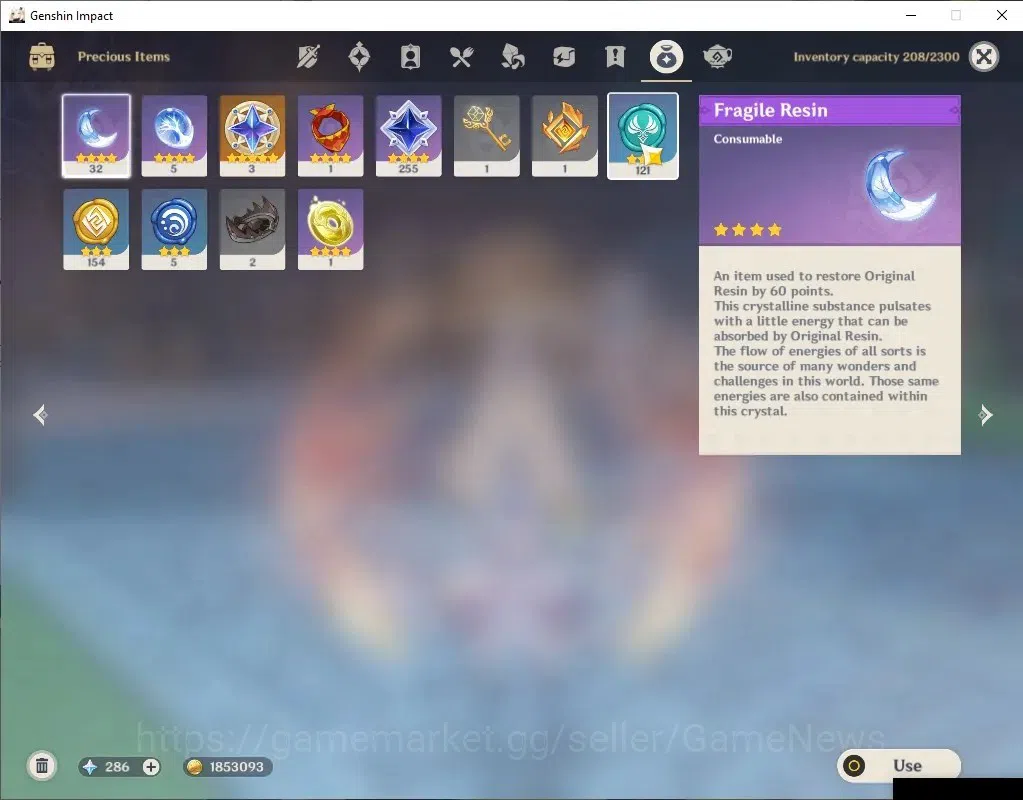
Task: Click the Fragile Resin title in detail panel
Action: click(x=770, y=110)
